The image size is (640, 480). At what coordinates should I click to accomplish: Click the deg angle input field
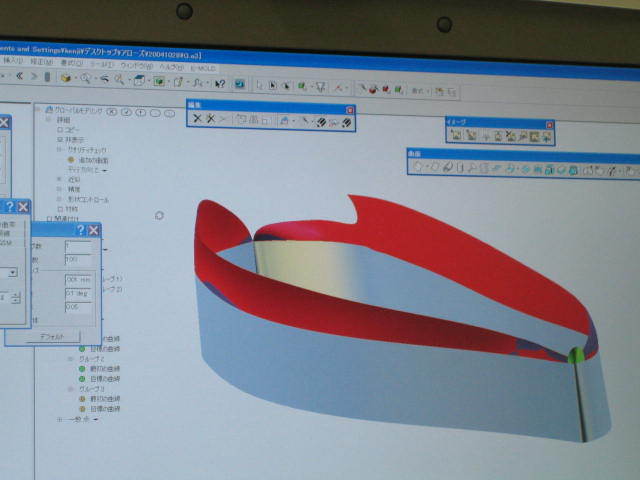(78, 293)
